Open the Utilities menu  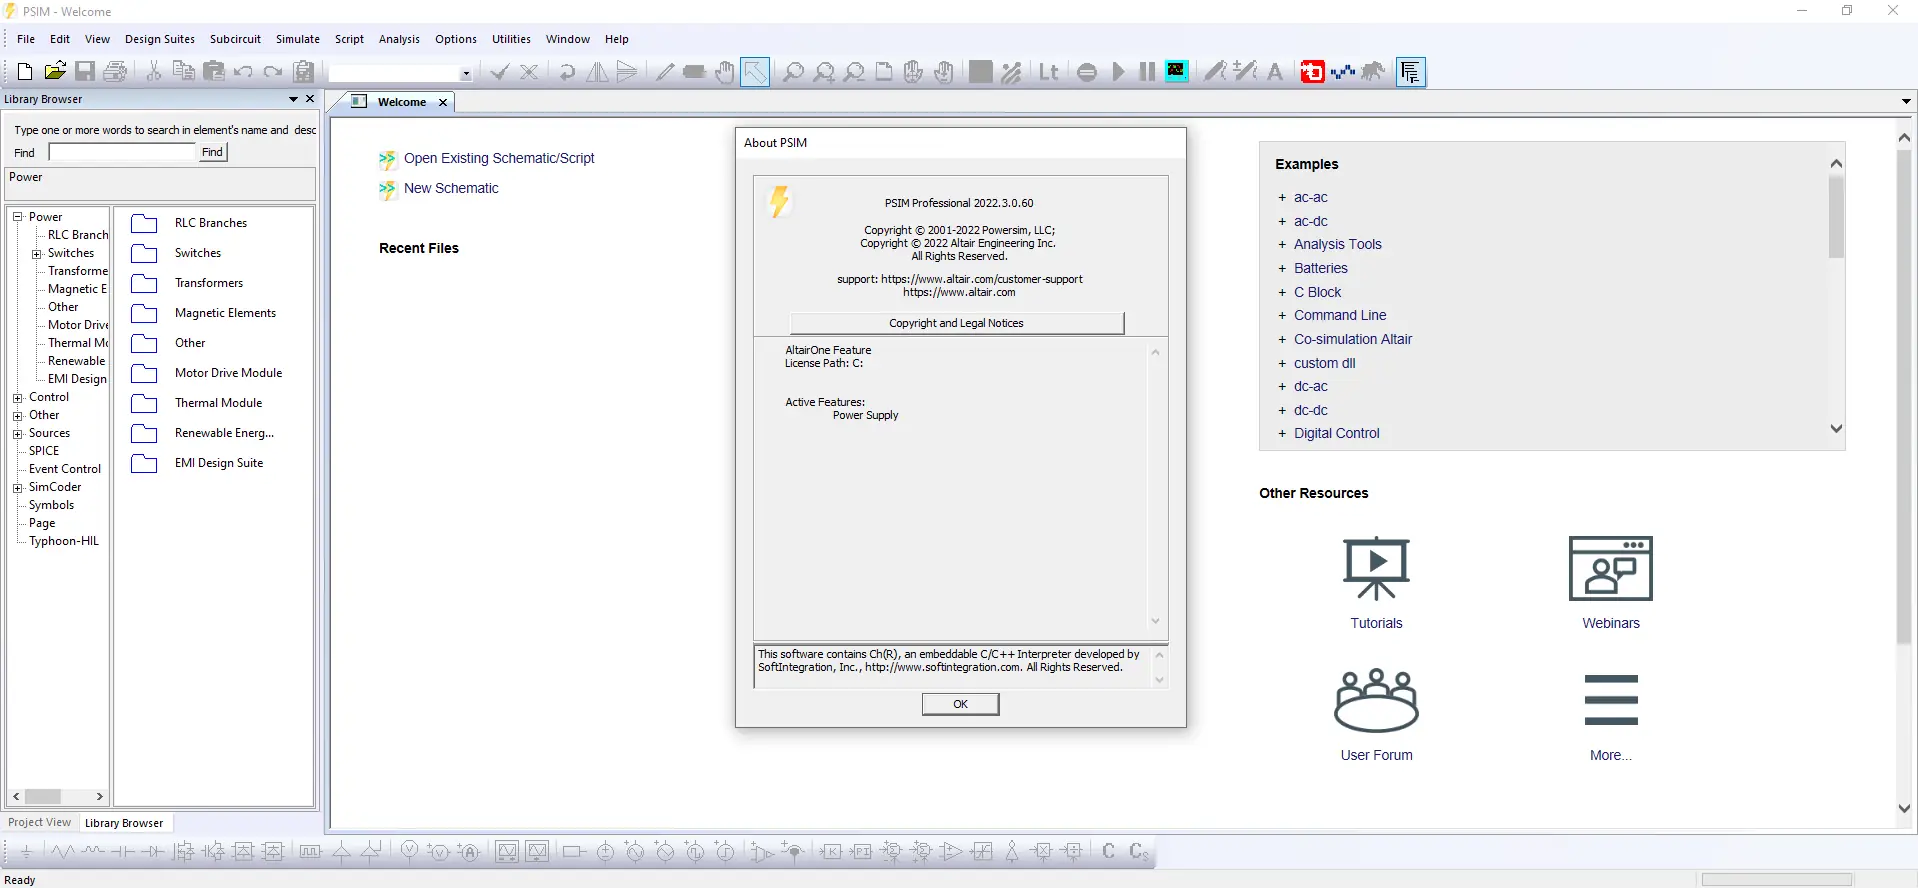point(511,39)
